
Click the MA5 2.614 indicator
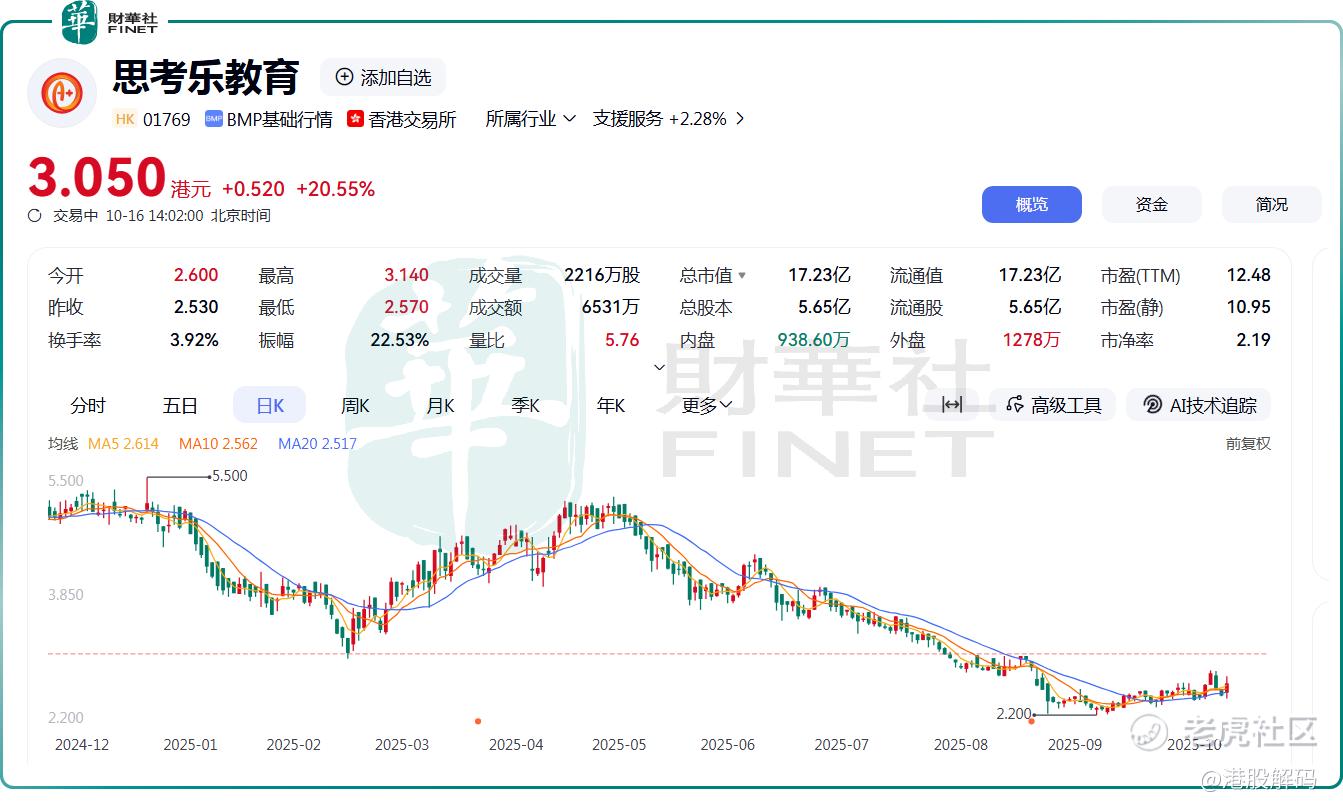124,444
